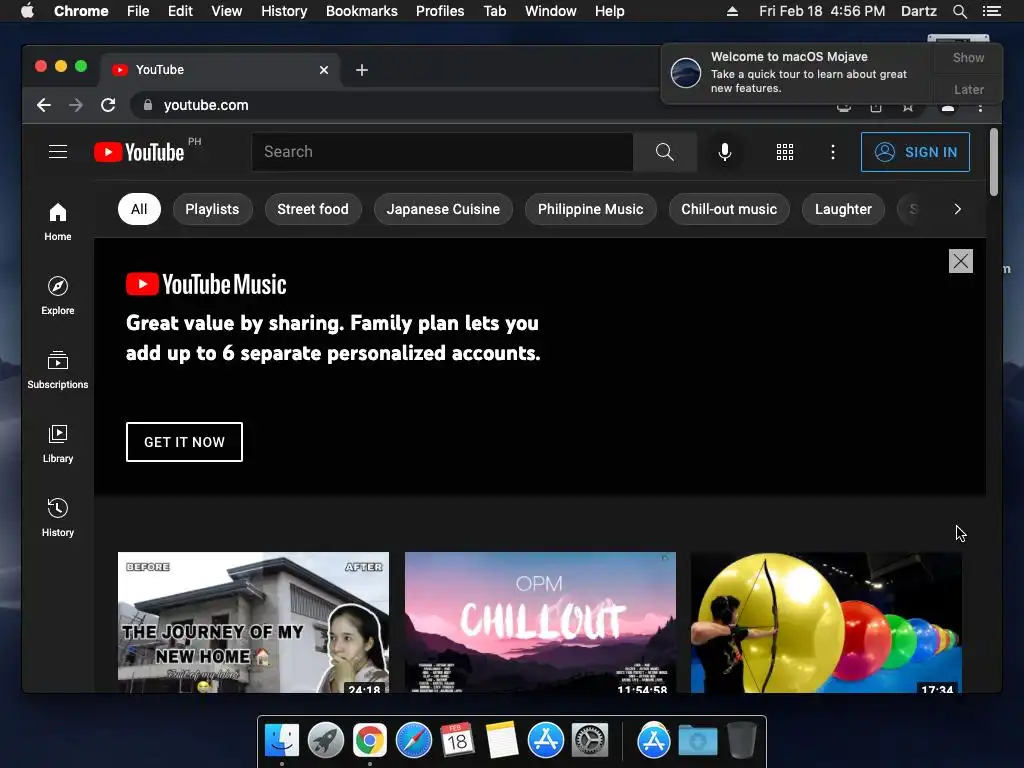Open Safari from the Dock
This screenshot has width=1024, height=768.
click(x=413, y=741)
